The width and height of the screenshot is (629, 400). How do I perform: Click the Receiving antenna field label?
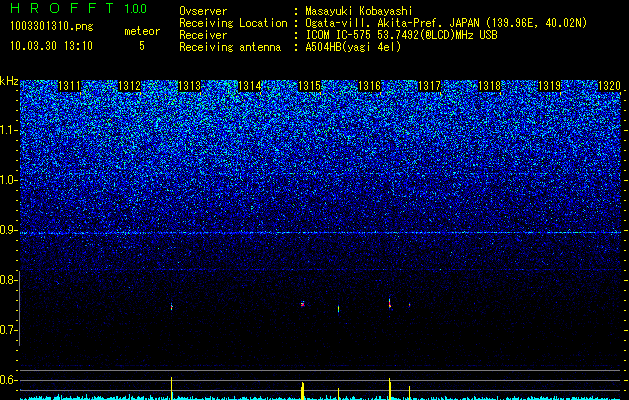(x=230, y=47)
